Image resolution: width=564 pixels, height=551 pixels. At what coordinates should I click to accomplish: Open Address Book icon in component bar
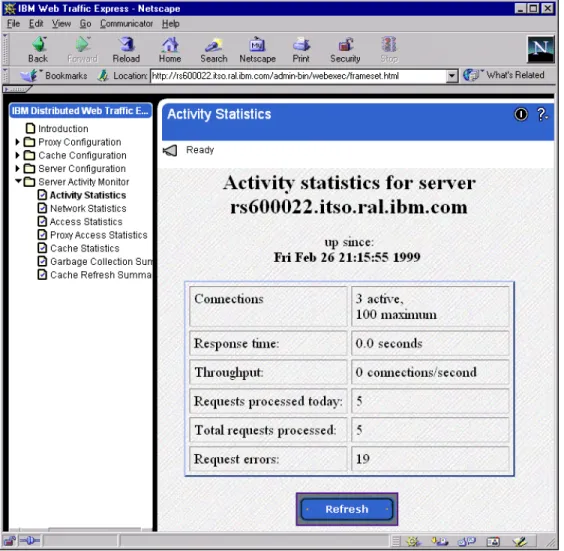[493, 541]
